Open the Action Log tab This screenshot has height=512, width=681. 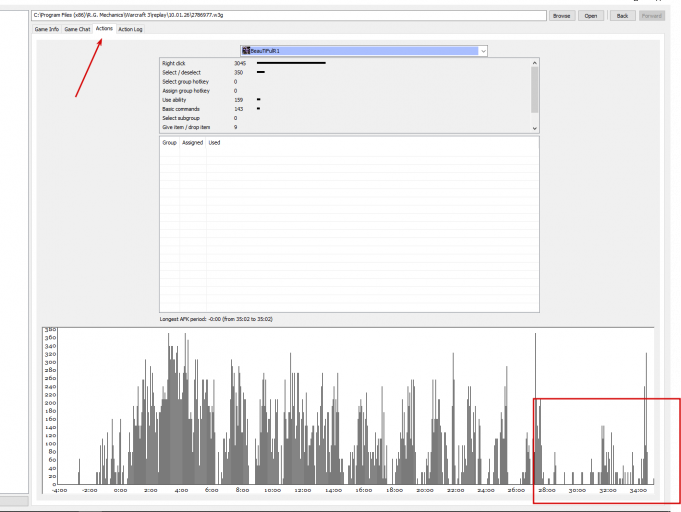point(130,29)
